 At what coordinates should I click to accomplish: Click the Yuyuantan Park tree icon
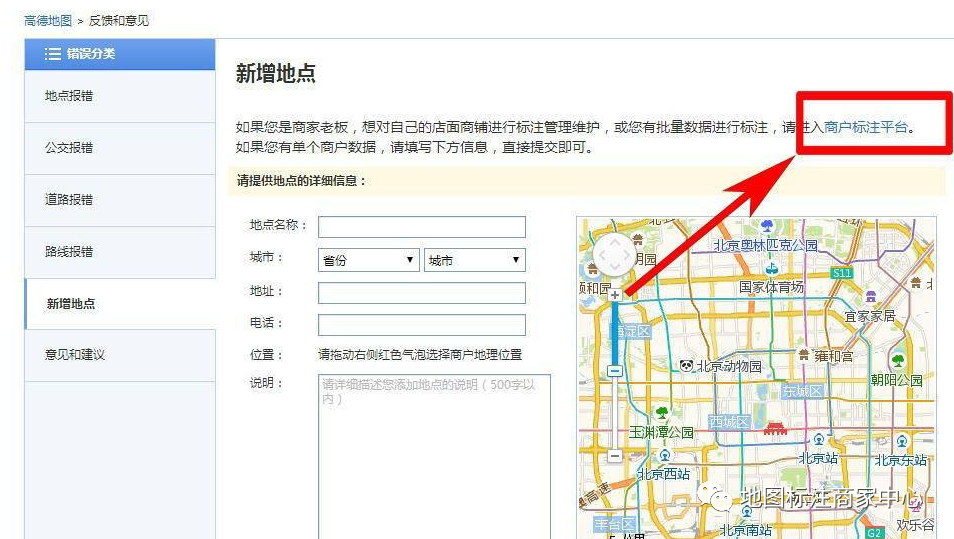(x=661, y=413)
